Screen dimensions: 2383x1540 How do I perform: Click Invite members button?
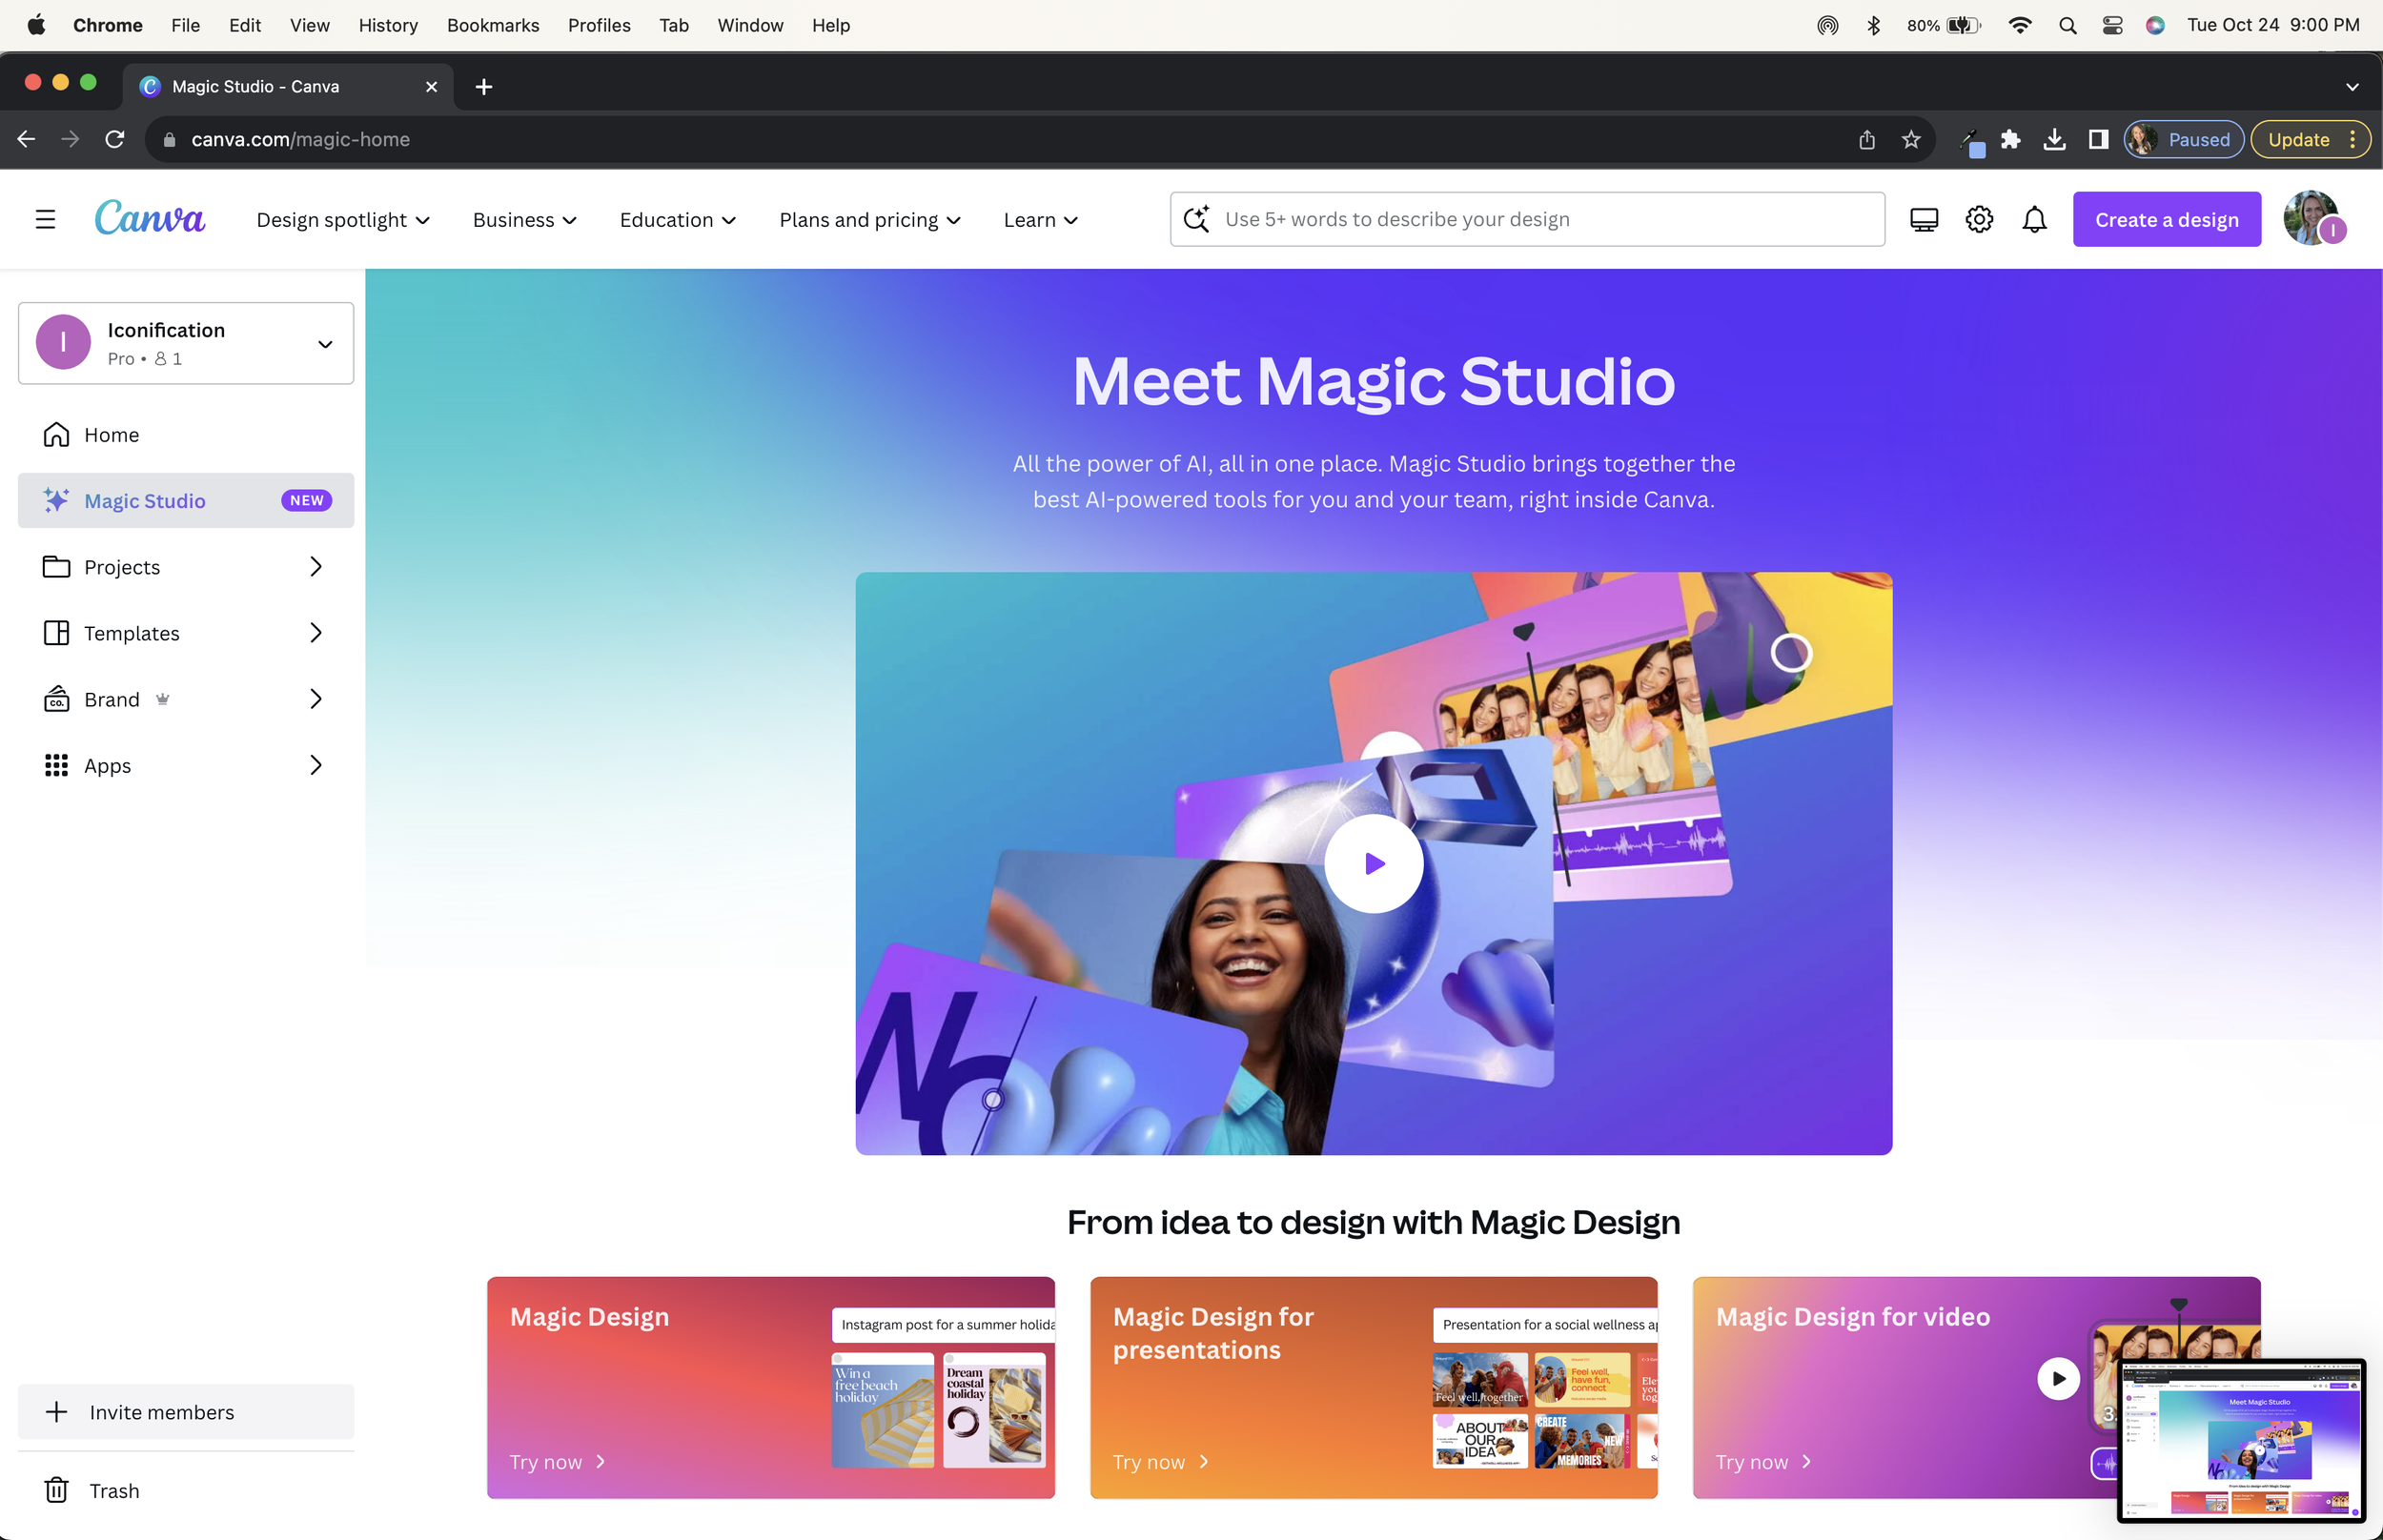(x=186, y=1411)
